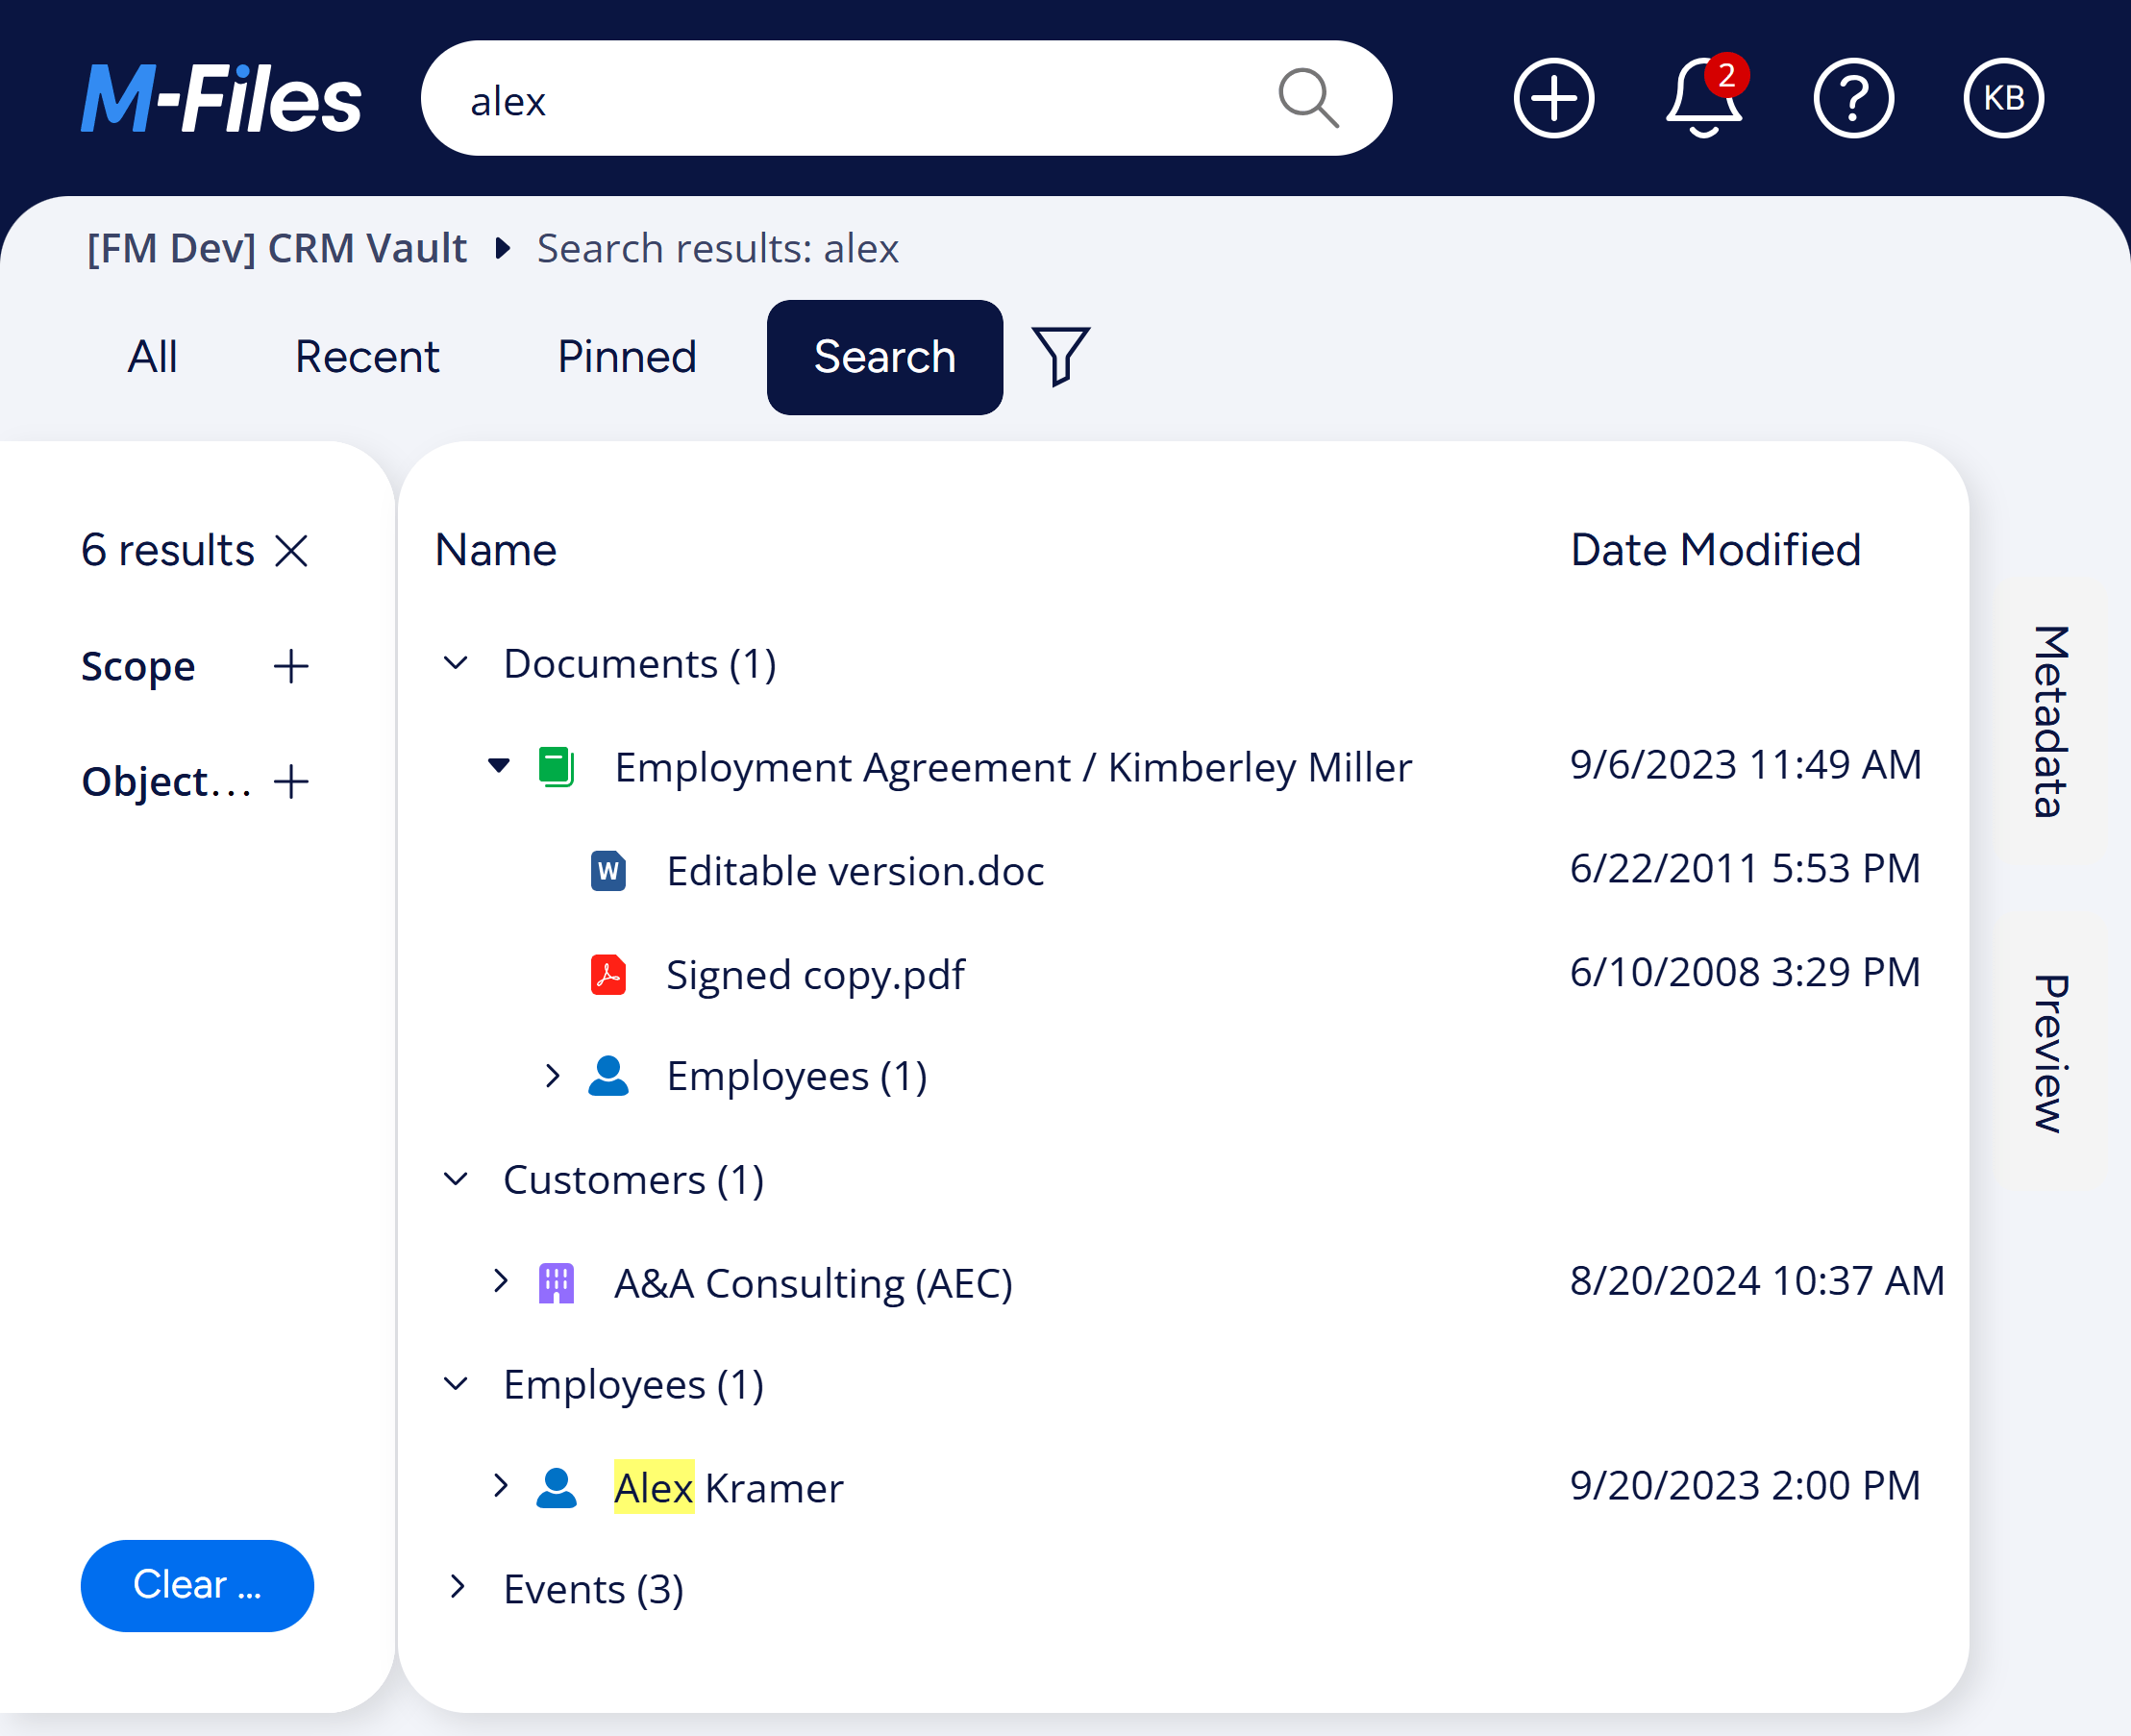Open the KB user profile avatar
This screenshot has width=2131, height=1736.
(x=2003, y=98)
